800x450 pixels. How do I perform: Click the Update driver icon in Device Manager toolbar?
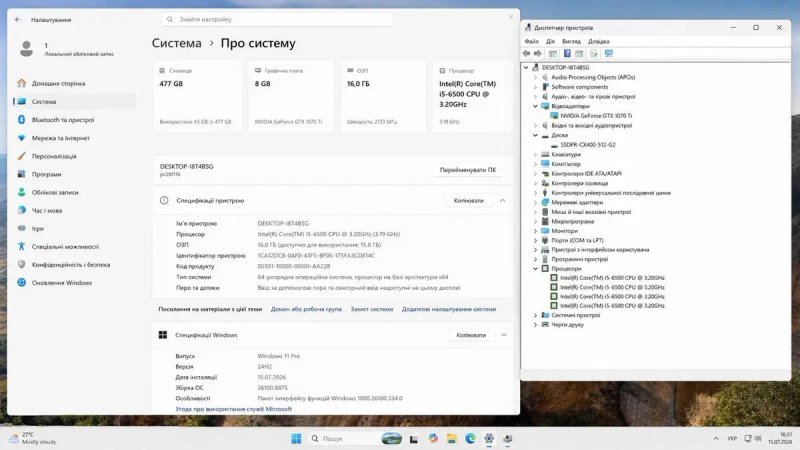point(594,54)
